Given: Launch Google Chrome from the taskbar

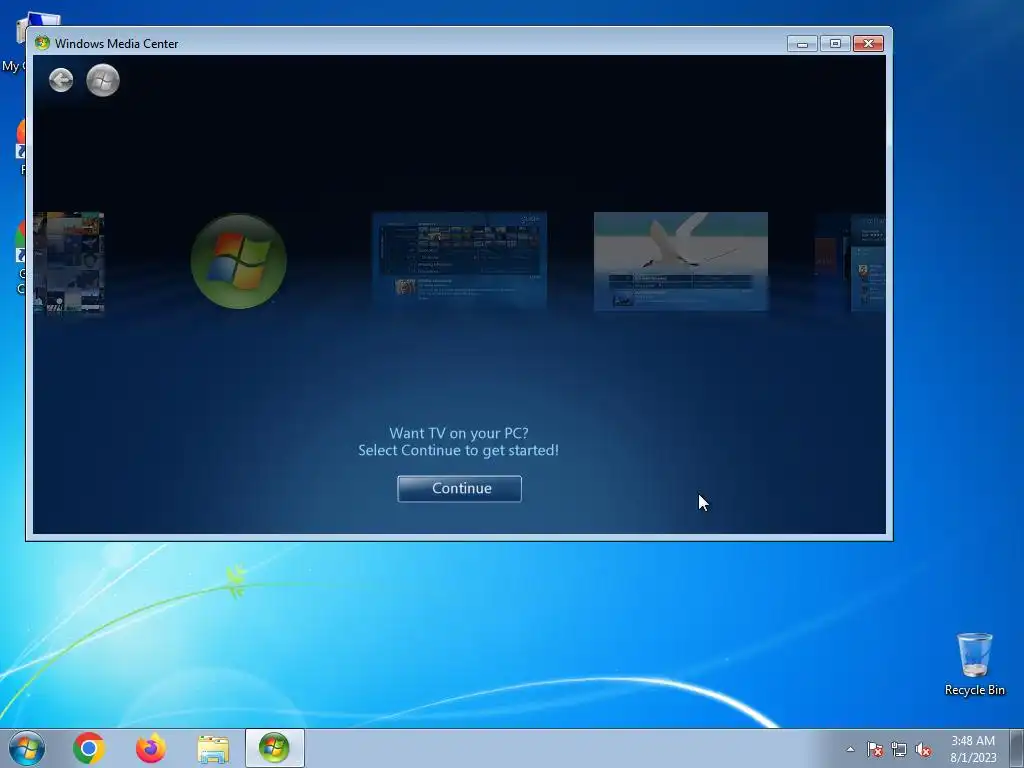Looking at the screenshot, I should [89, 748].
